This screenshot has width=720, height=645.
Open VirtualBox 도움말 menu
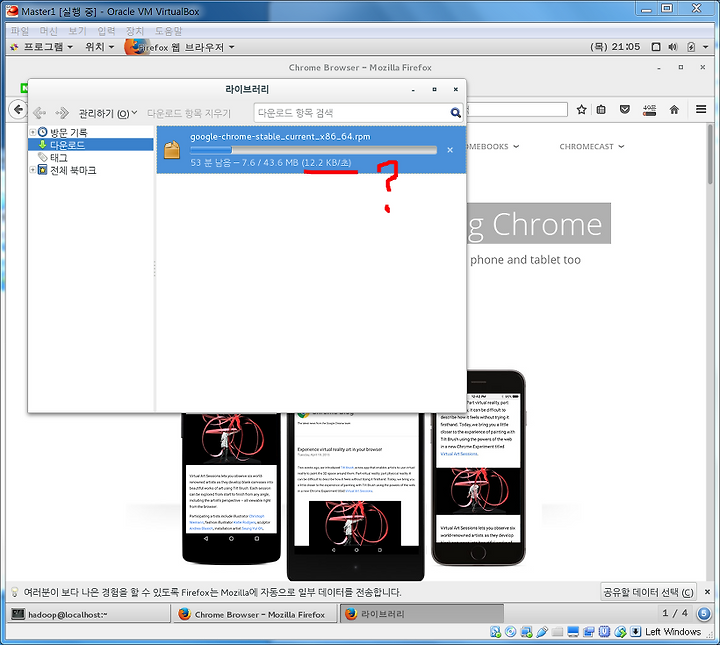coord(169,31)
